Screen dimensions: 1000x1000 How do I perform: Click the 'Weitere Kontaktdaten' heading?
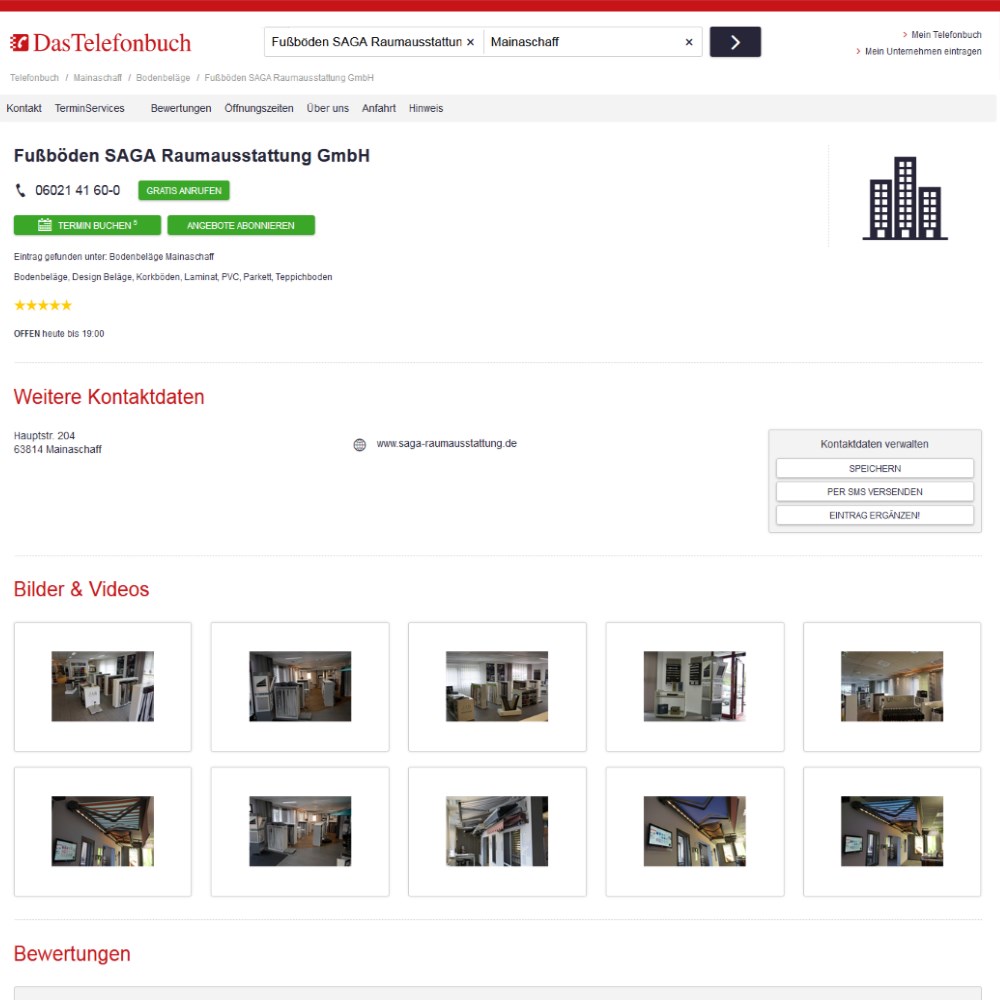click(x=109, y=397)
